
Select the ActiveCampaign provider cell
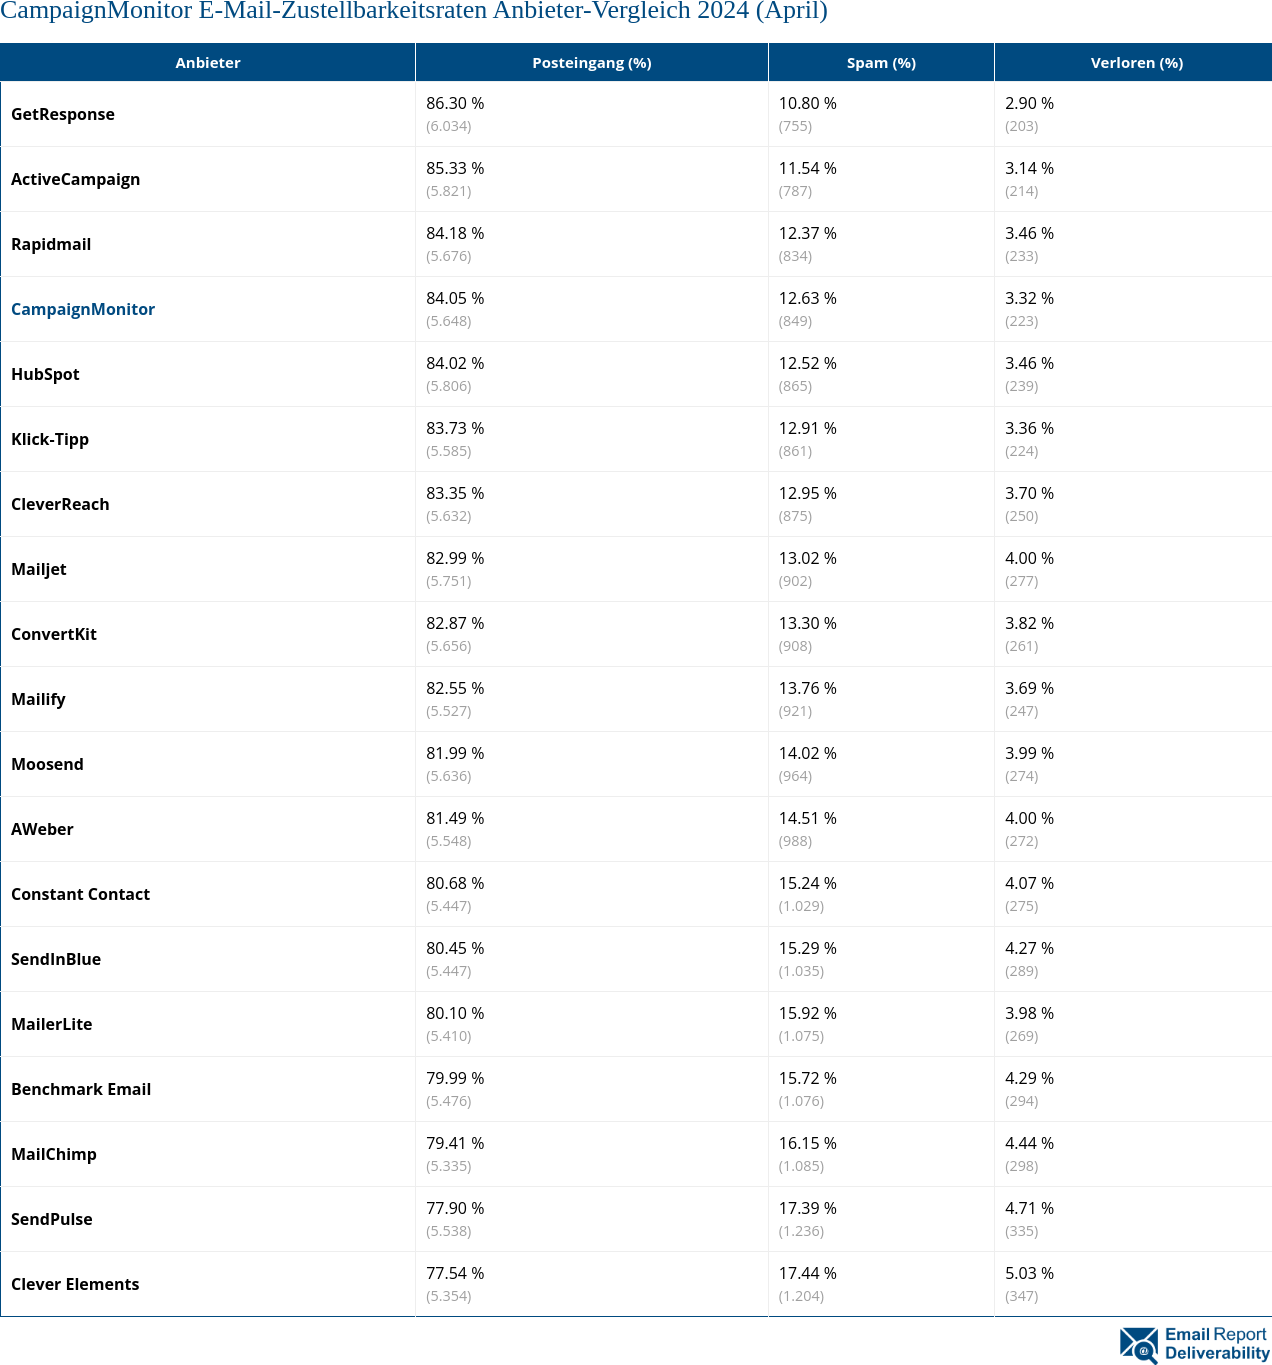tap(76, 179)
